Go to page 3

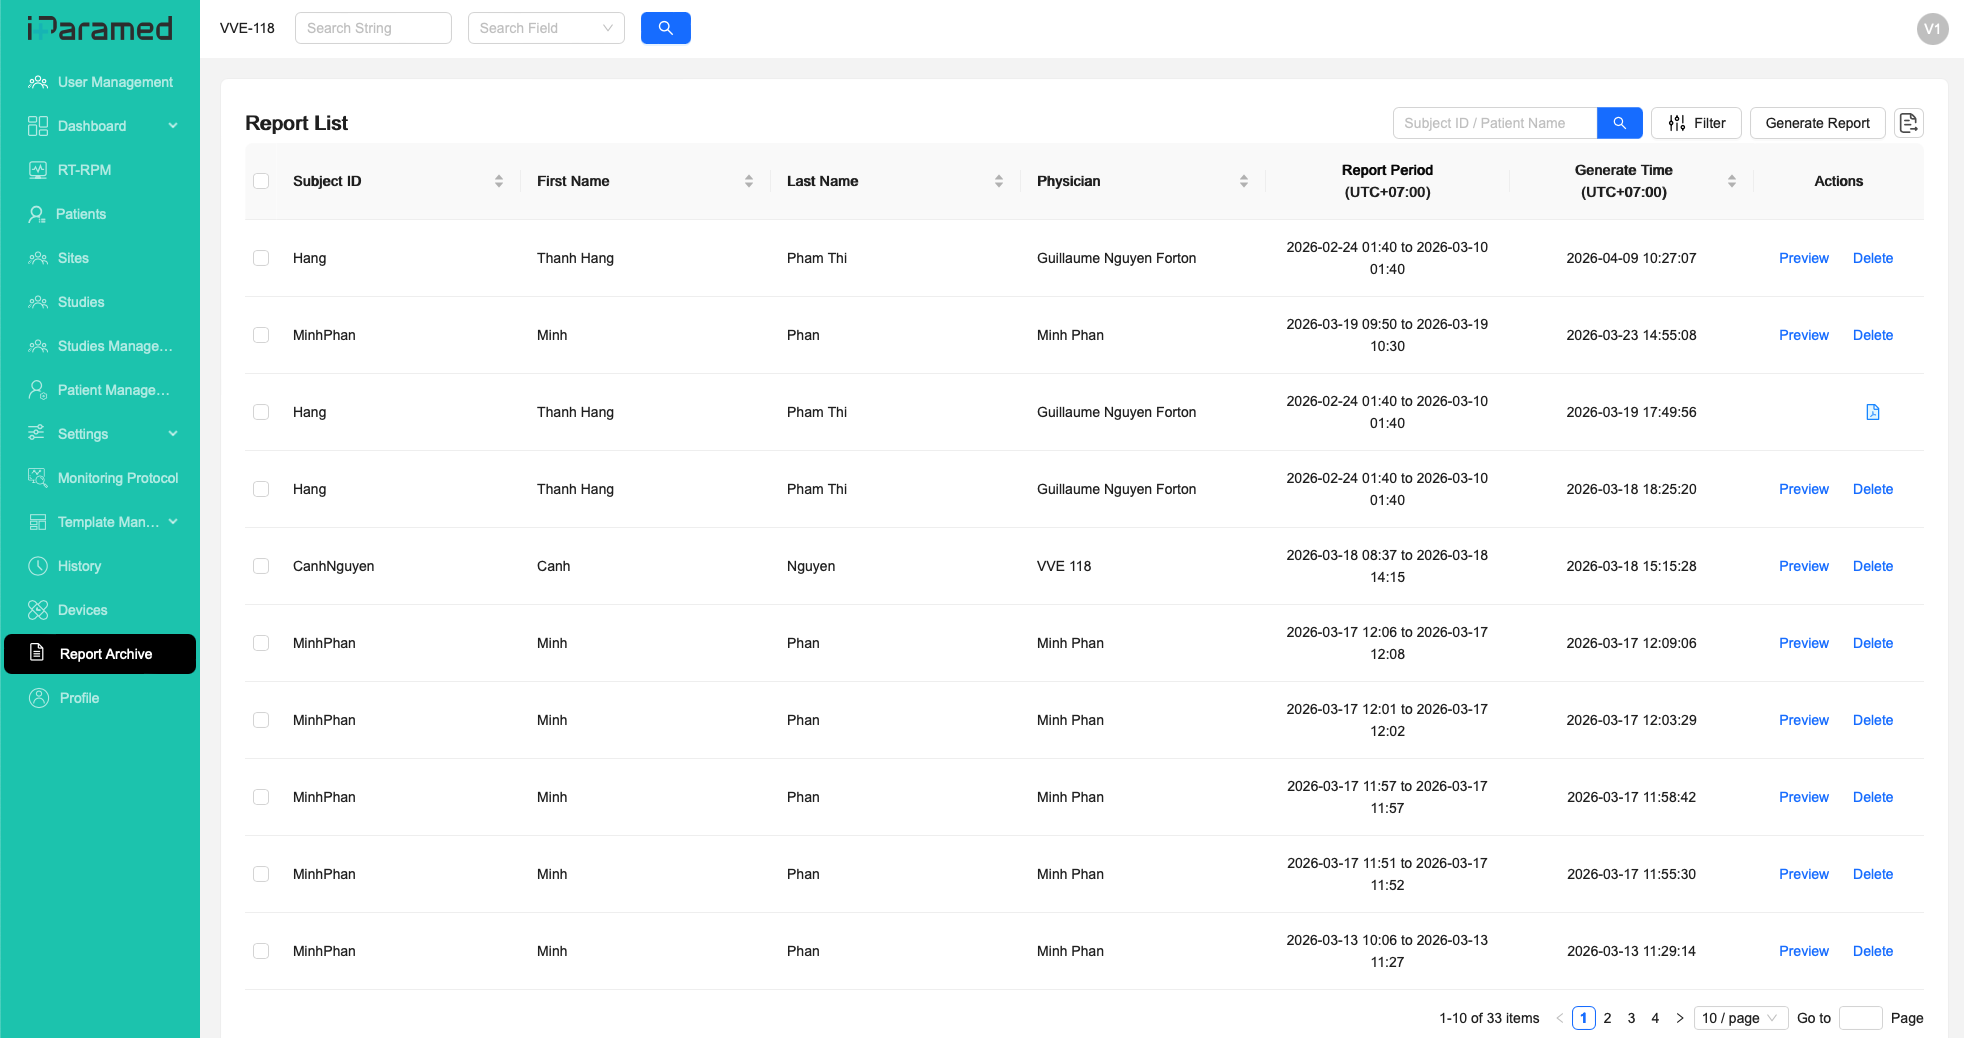pyautogui.click(x=1631, y=1018)
